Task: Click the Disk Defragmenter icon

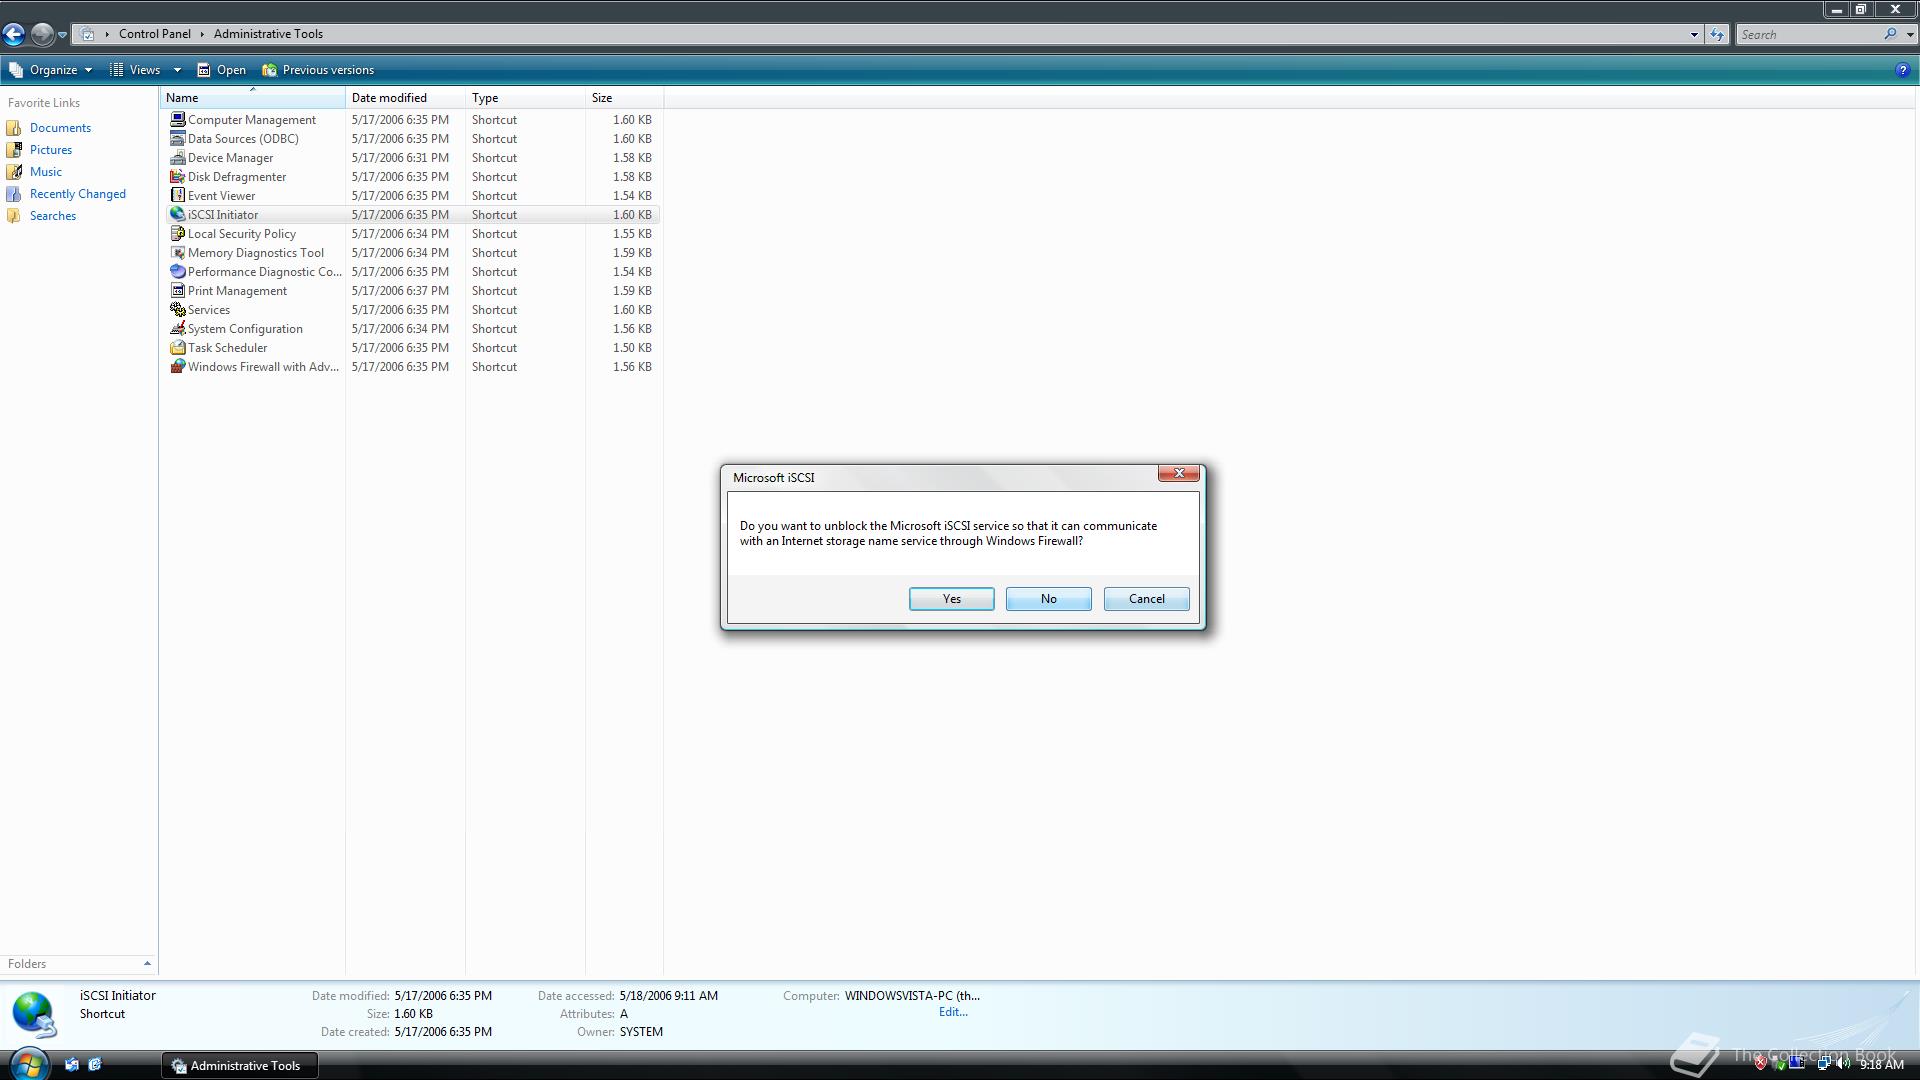Action: click(178, 176)
